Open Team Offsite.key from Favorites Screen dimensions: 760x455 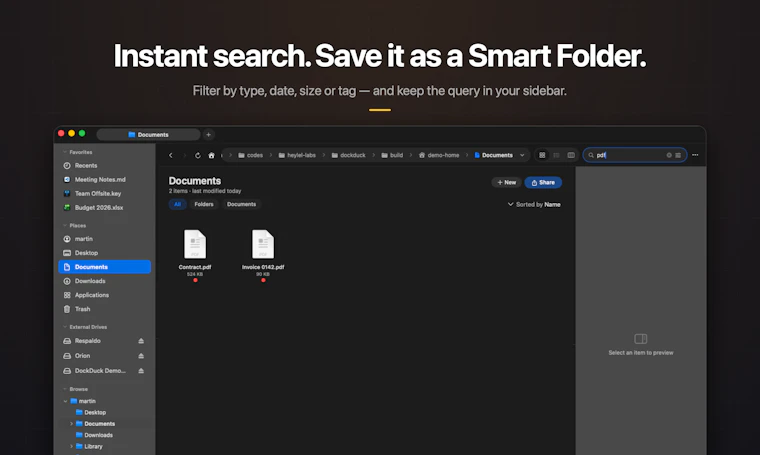105,194
